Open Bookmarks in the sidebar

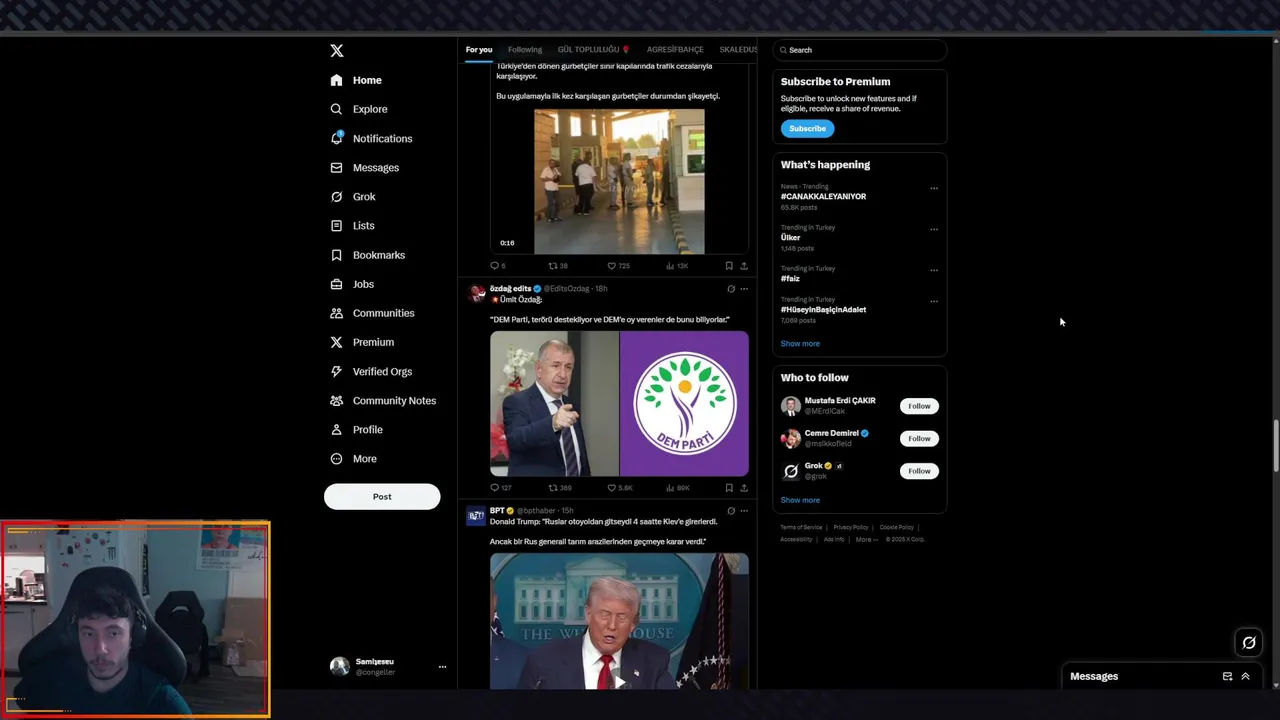click(367, 255)
